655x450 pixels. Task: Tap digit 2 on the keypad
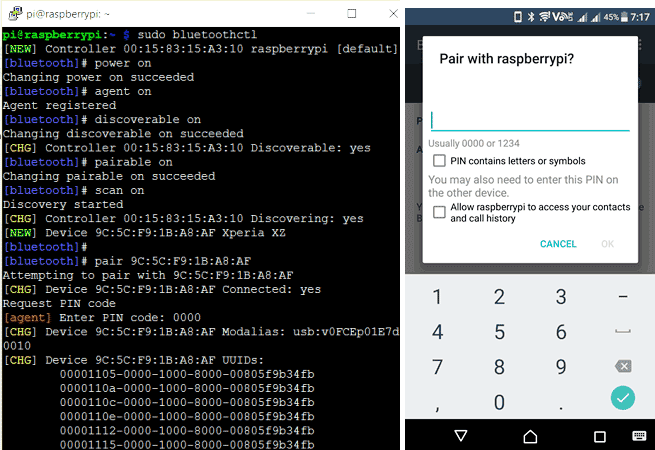point(499,297)
